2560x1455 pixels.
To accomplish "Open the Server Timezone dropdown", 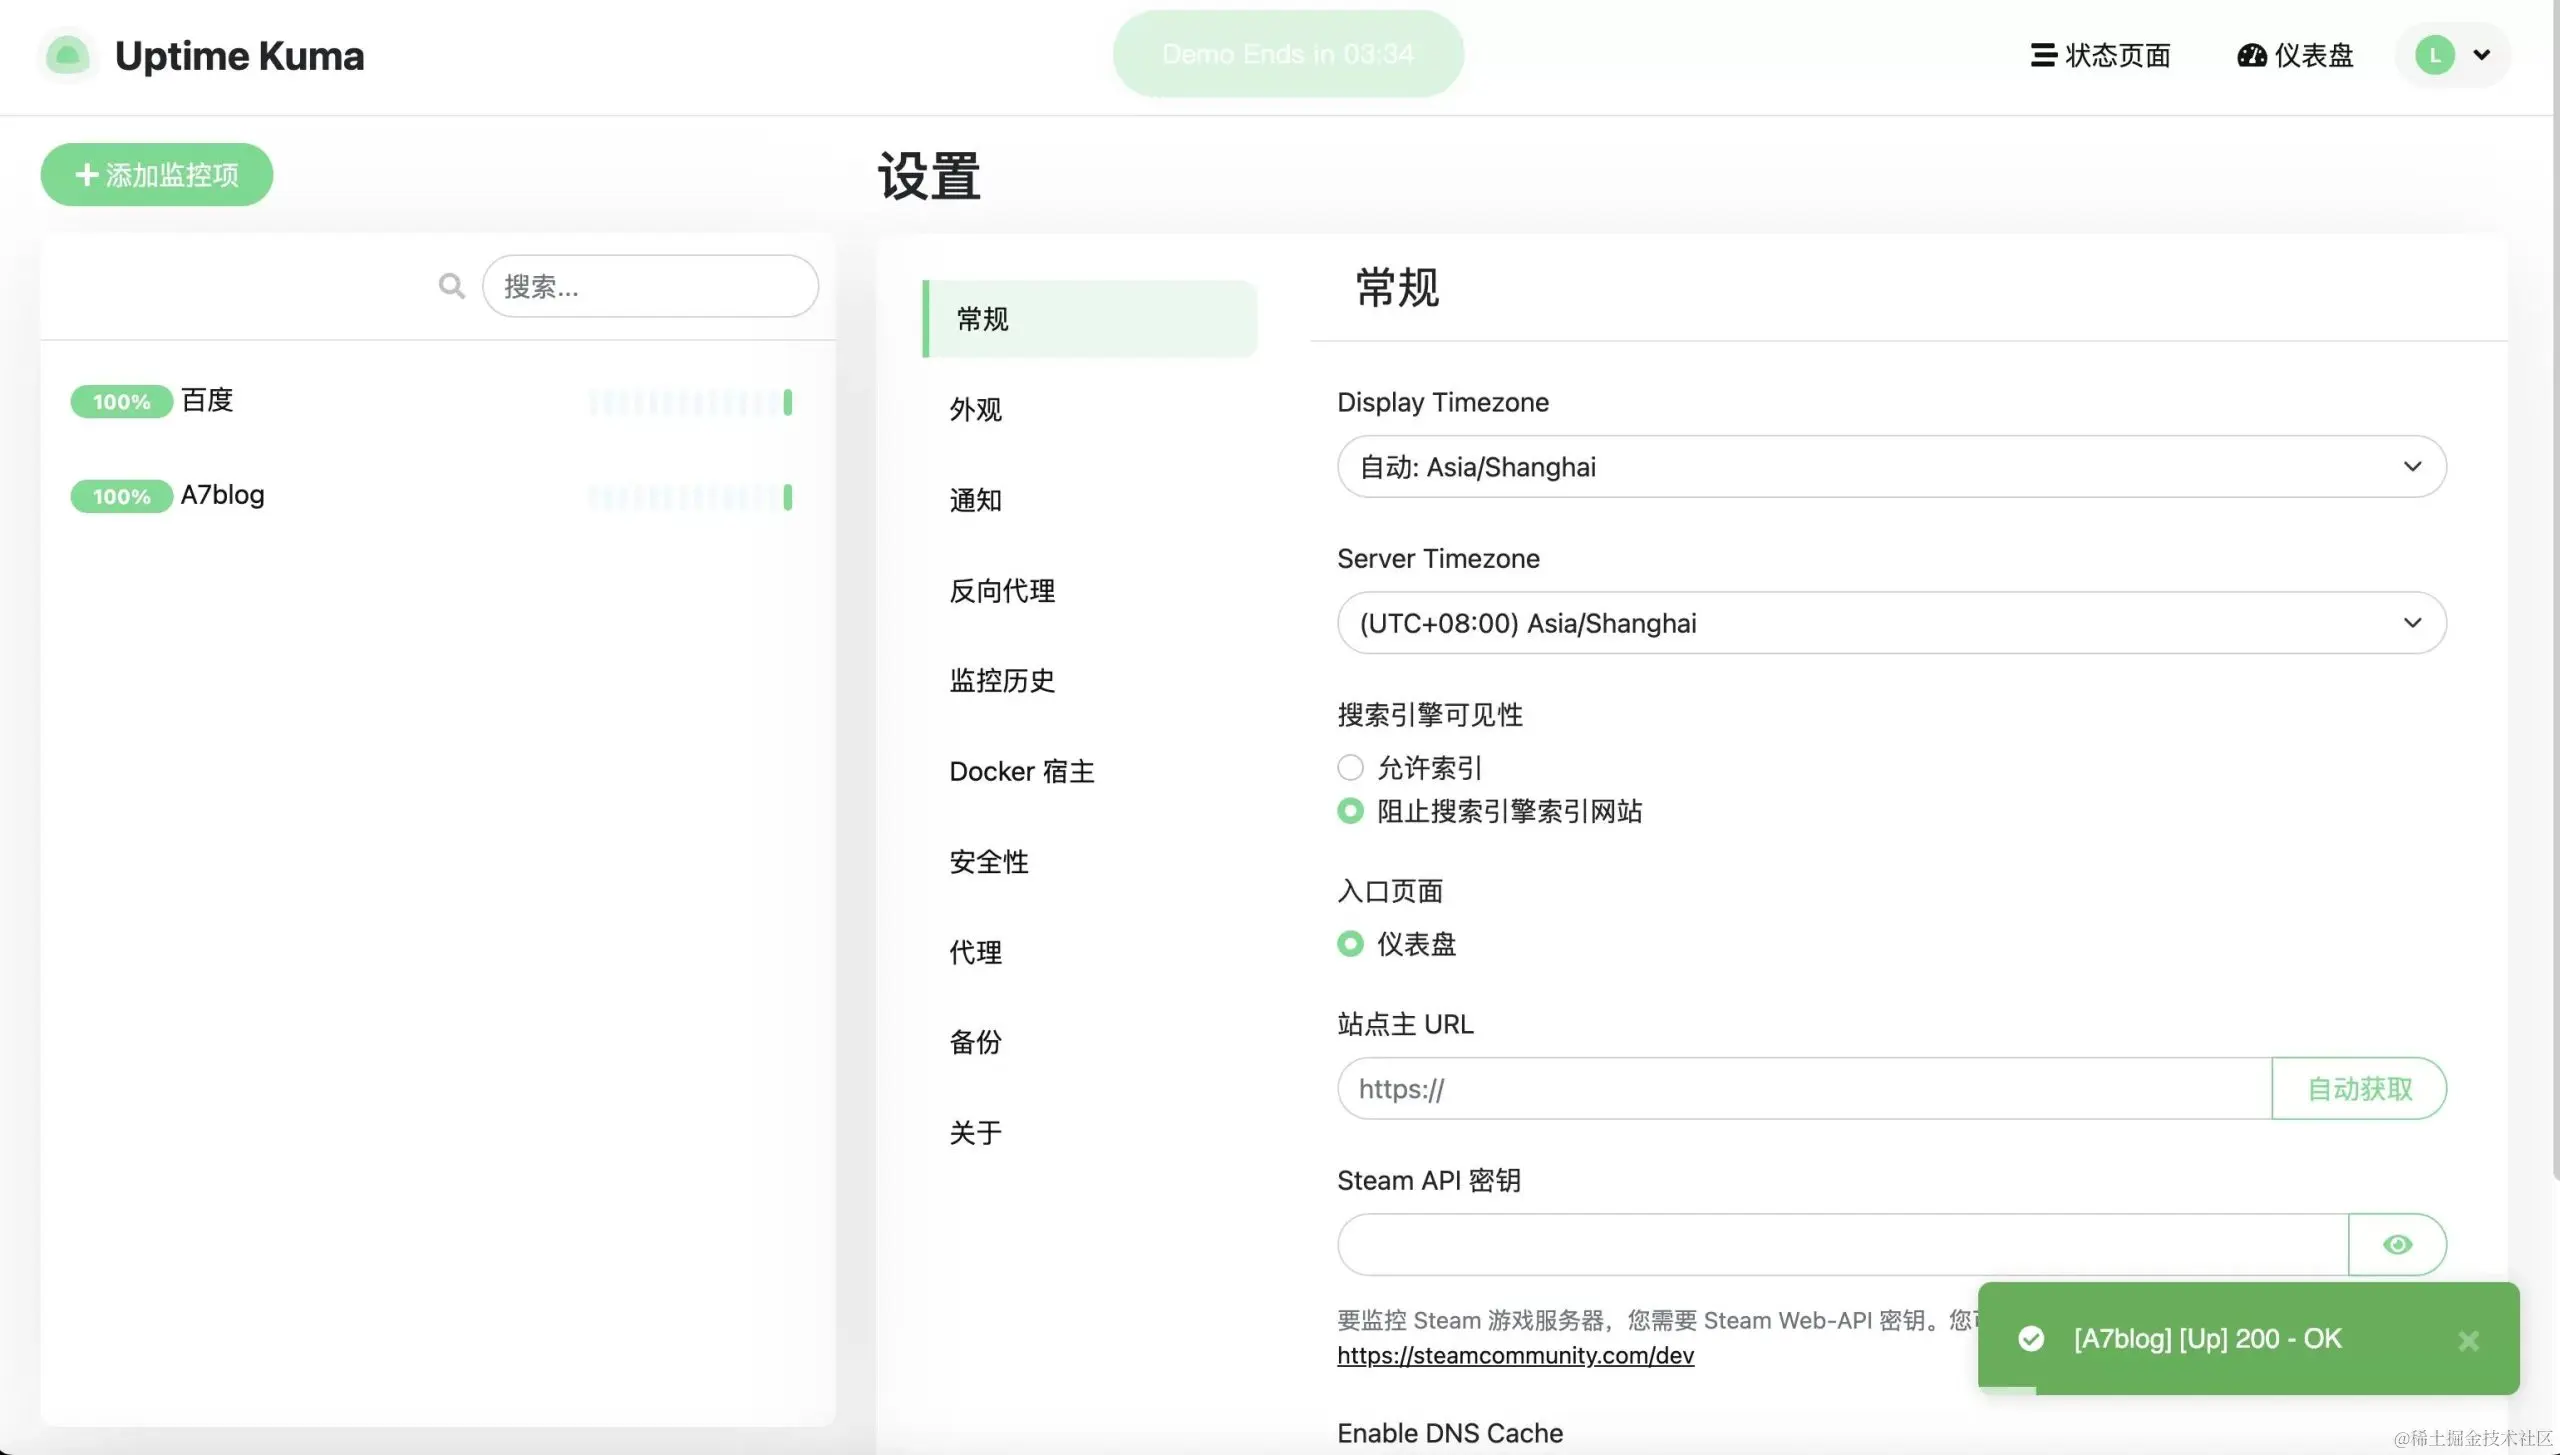I will pyautogui.click(x=1888, y=622).
